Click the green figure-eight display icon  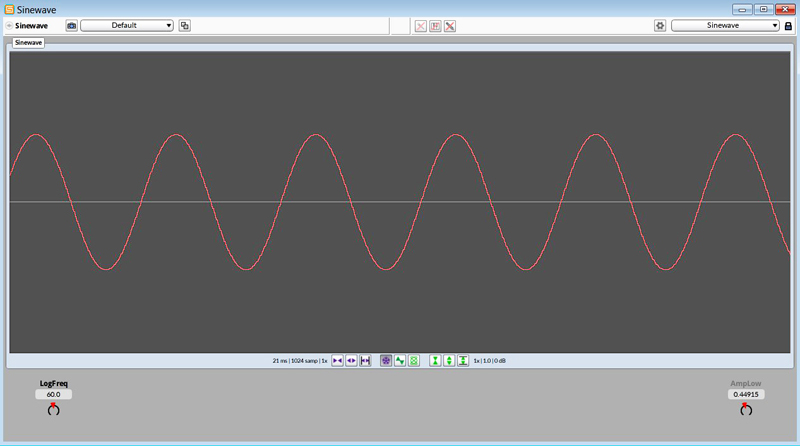coord(414,361)
